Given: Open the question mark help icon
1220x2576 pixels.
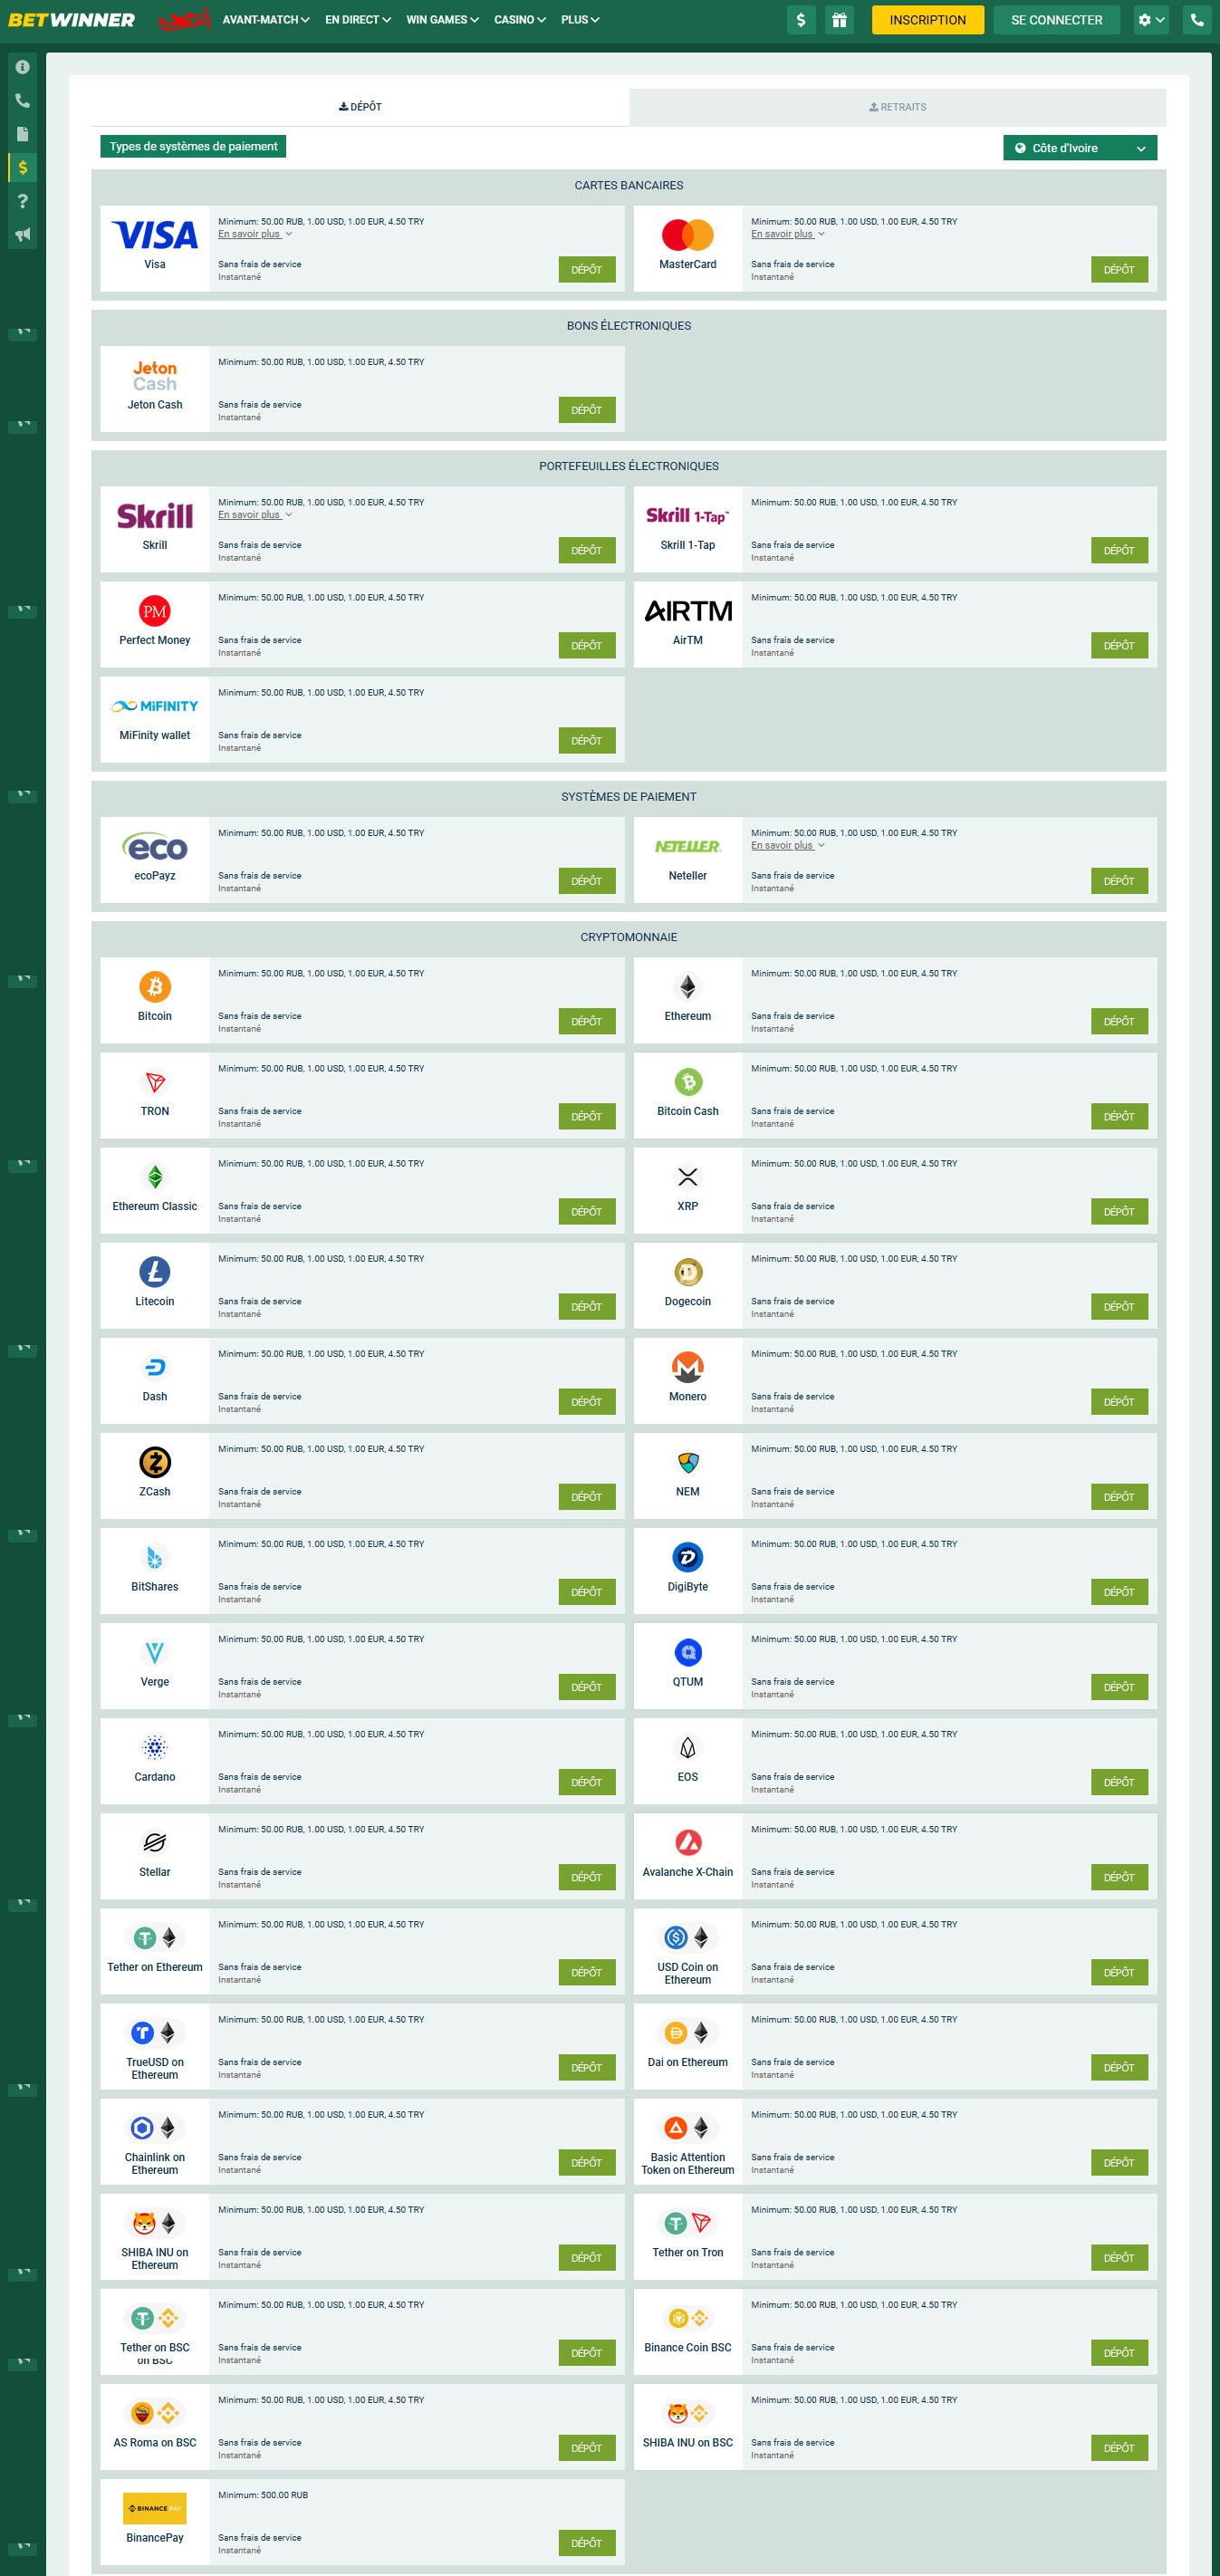Looking at the screenshot, I should (23, 201).
